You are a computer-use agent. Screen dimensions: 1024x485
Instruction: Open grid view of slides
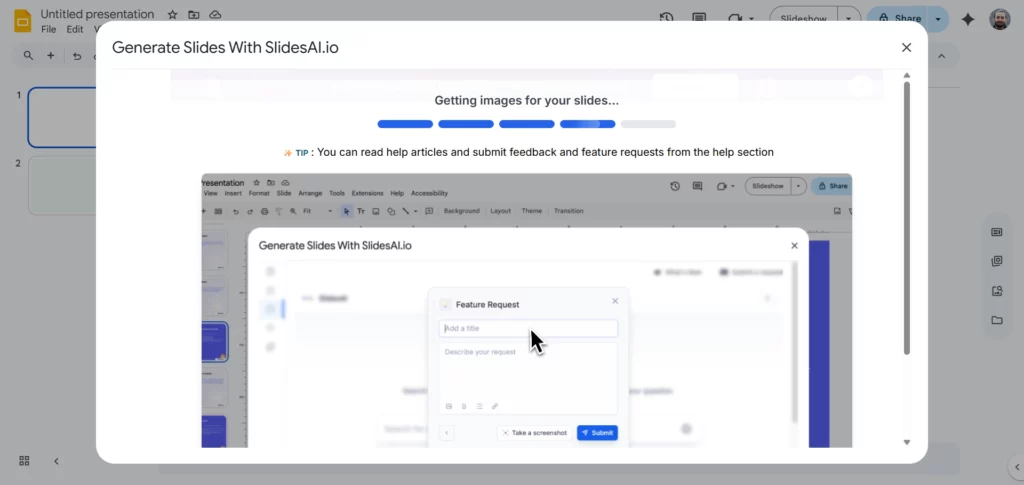(x=24, y=461)
